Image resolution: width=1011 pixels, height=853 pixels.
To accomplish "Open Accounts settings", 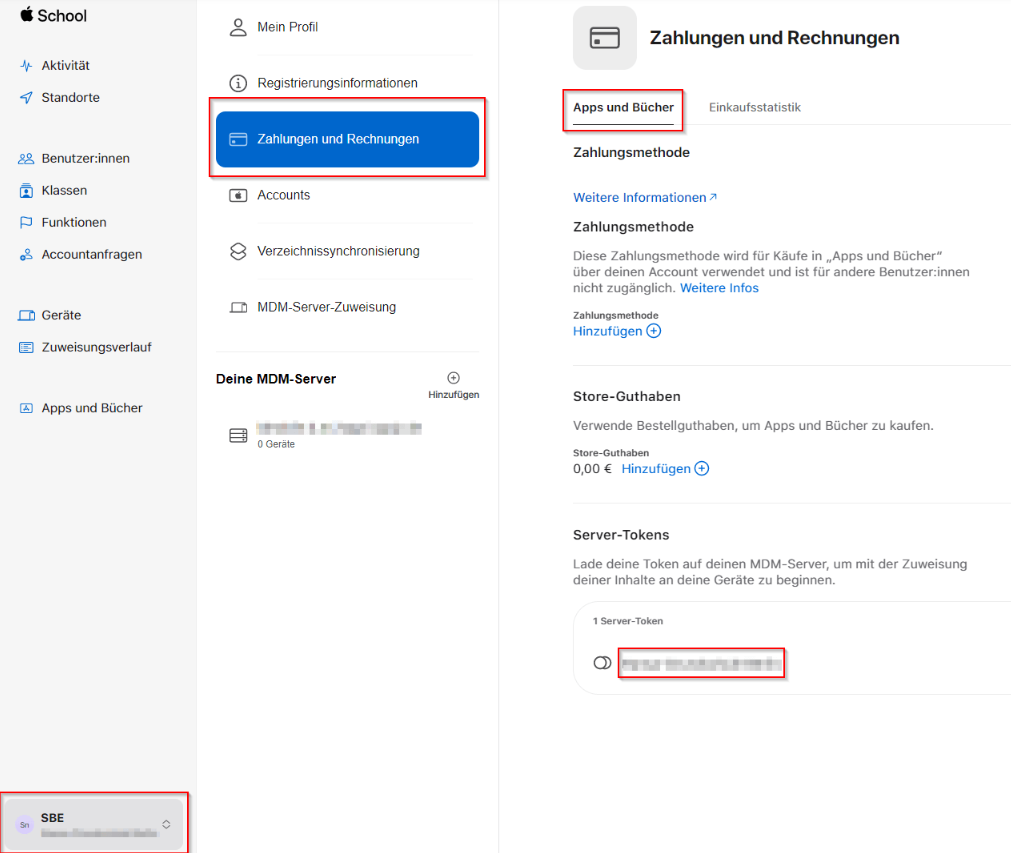I will (x=283, y=195).
